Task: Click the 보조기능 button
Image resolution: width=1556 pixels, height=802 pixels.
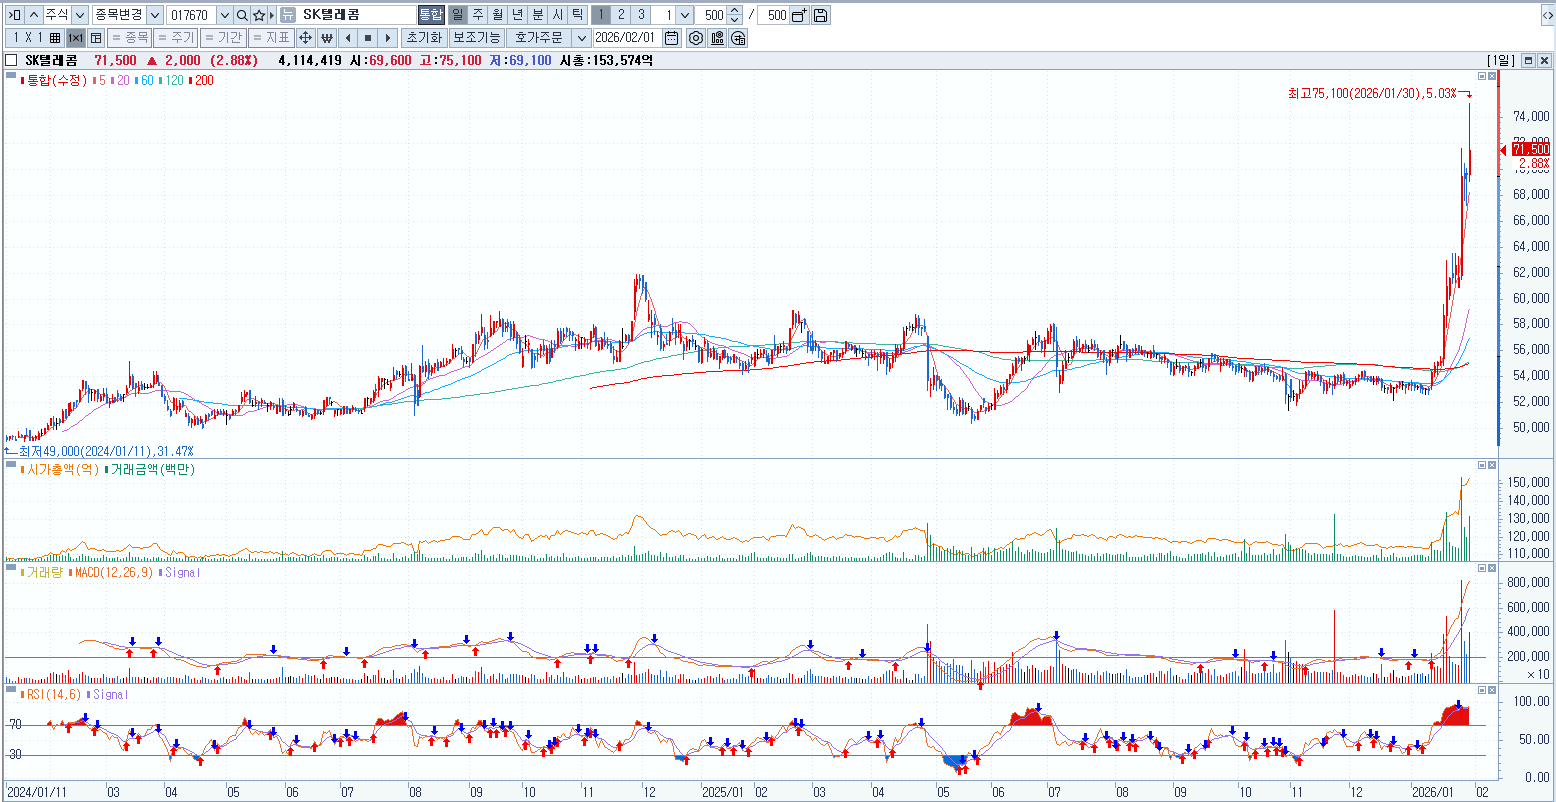Action: (x=475, y=38)
